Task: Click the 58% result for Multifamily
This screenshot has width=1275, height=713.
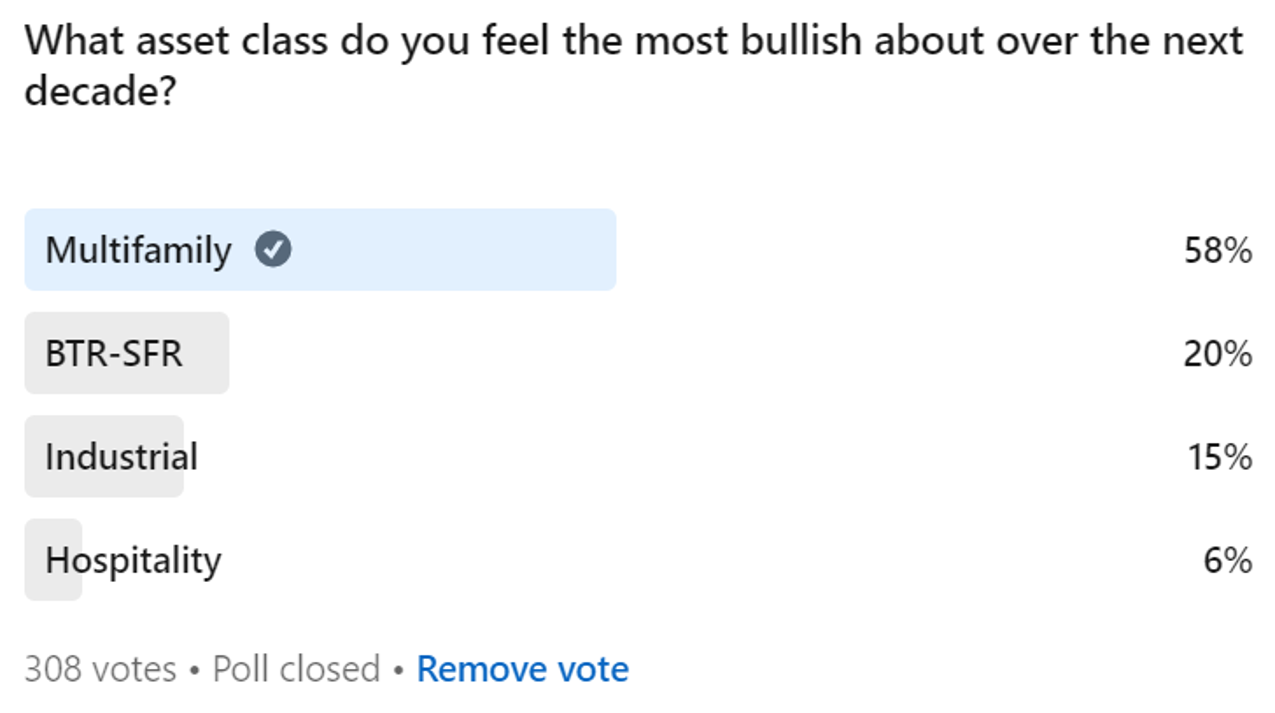Action: point(1217,250)
